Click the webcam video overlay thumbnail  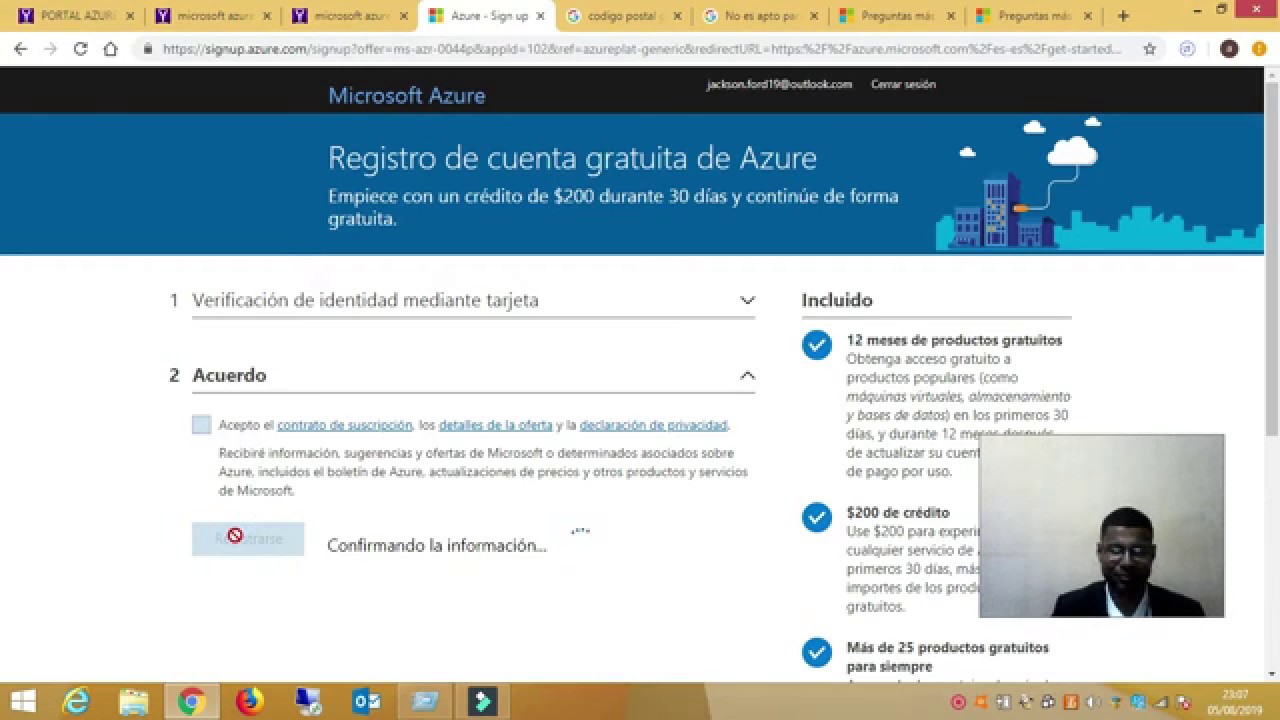point(1101,526)
